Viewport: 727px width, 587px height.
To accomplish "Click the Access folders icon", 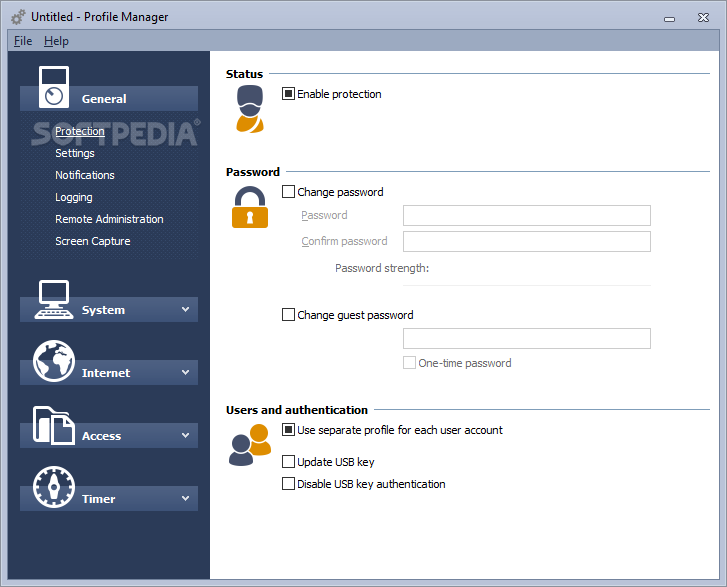I will 53,426.
